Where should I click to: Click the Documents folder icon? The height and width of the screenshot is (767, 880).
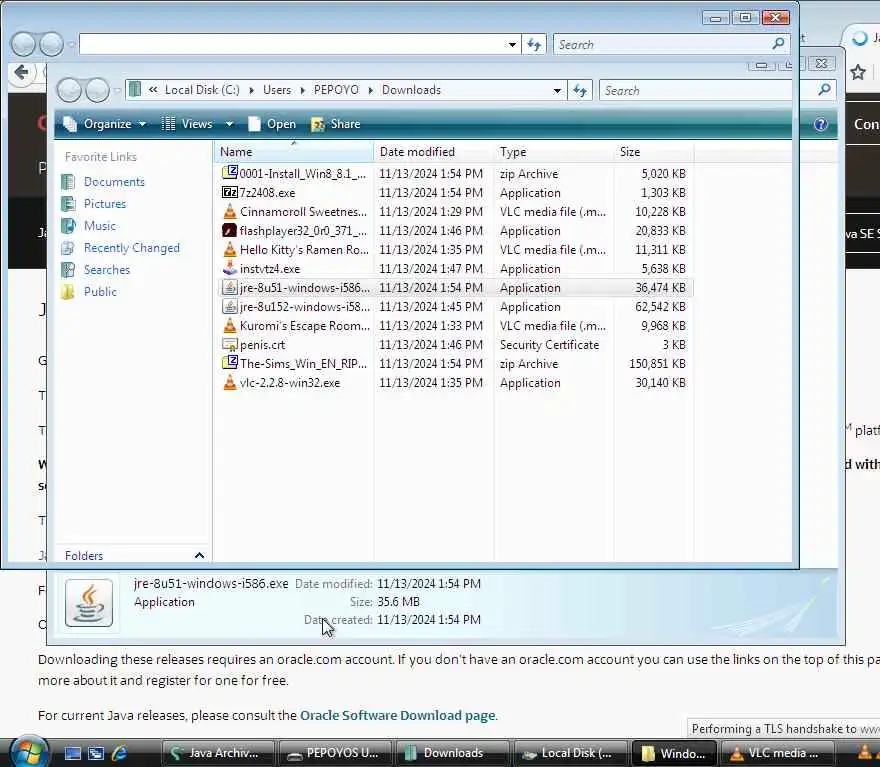68,182
